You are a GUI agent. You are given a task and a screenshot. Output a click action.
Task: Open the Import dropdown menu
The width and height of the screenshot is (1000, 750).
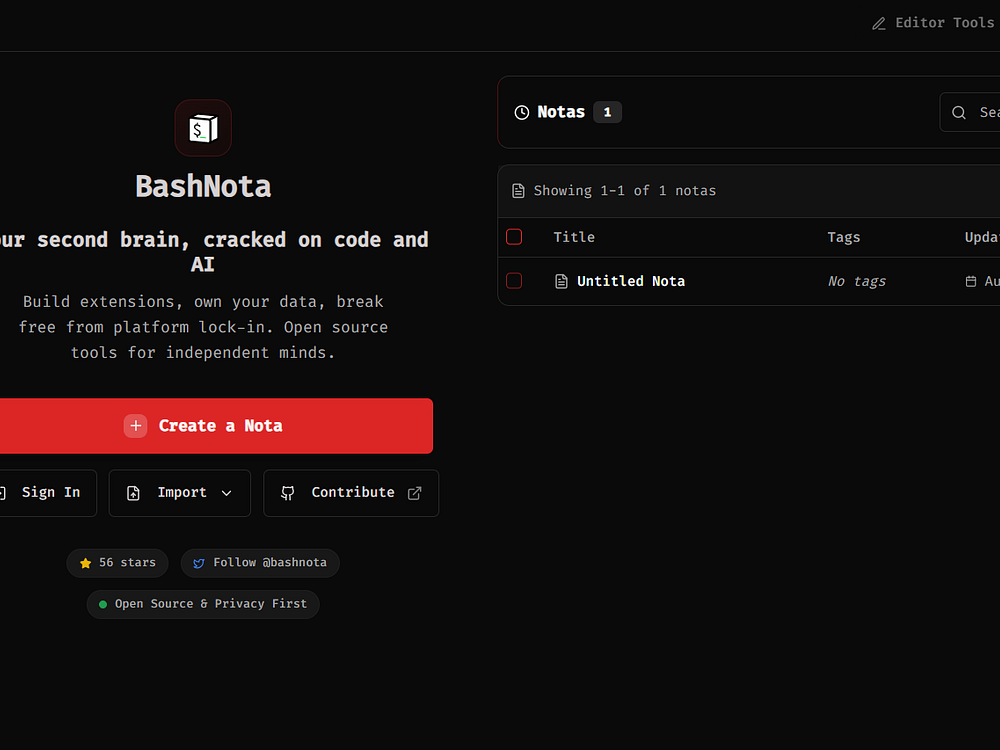click(x=180, y=493)
